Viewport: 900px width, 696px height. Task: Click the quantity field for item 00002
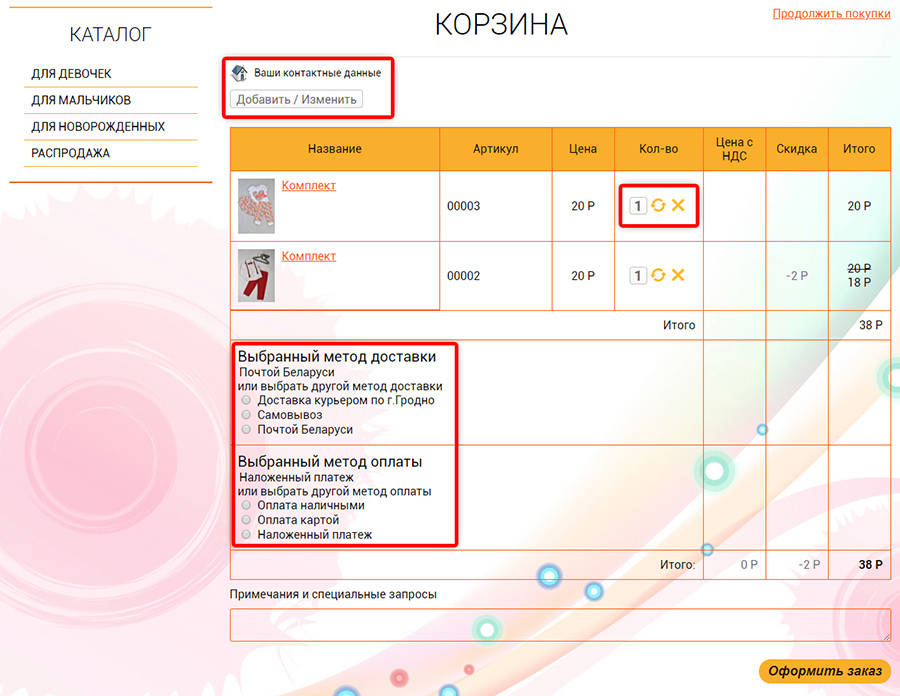(638, 275)
